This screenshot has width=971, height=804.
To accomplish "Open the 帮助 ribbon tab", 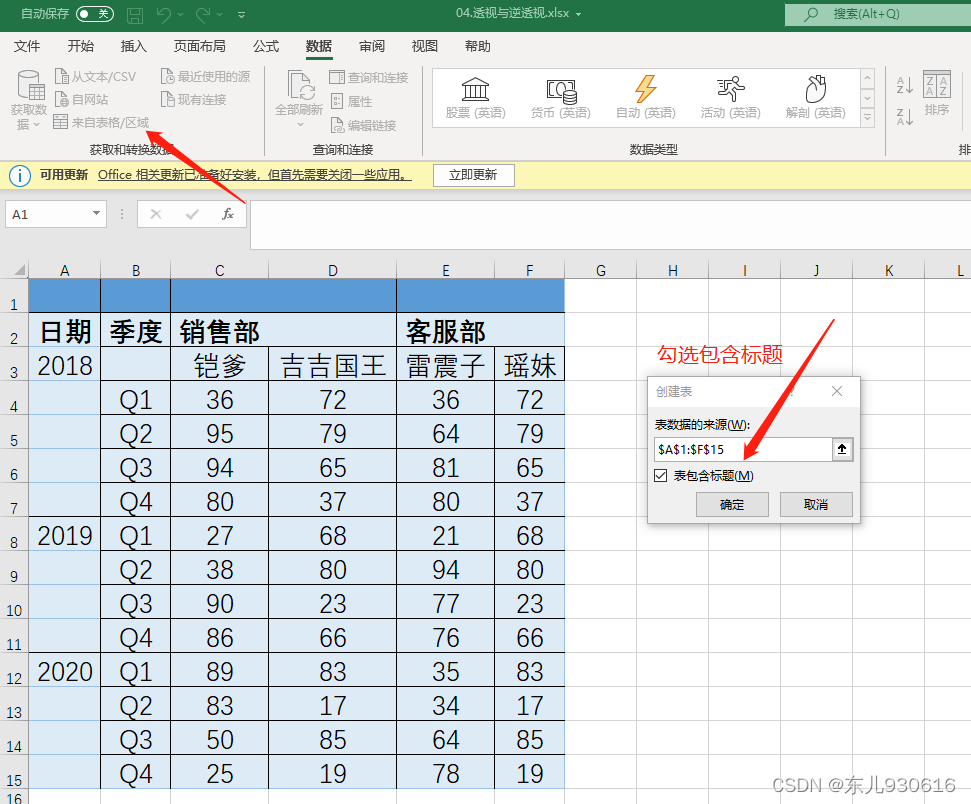I will coord(477,46).
